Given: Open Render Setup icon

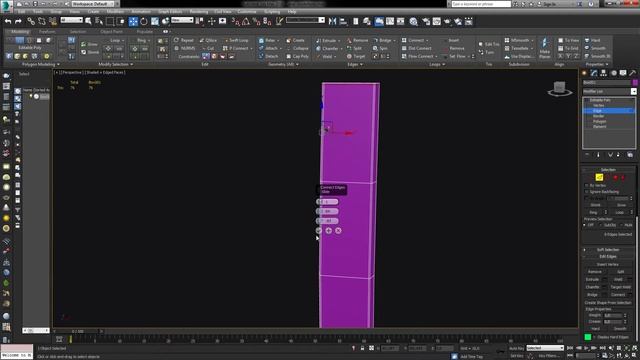Looking at the screenshot, I should click(426, 21).
